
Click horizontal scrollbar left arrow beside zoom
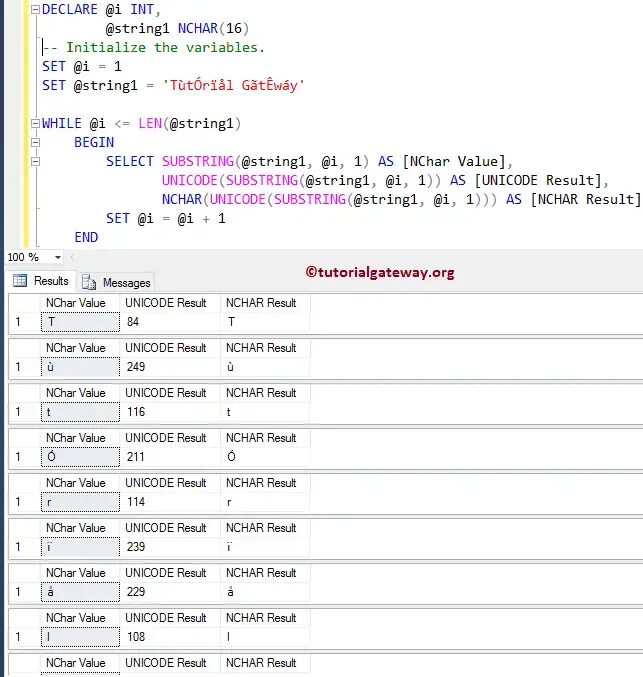click(x=72, y=258)
